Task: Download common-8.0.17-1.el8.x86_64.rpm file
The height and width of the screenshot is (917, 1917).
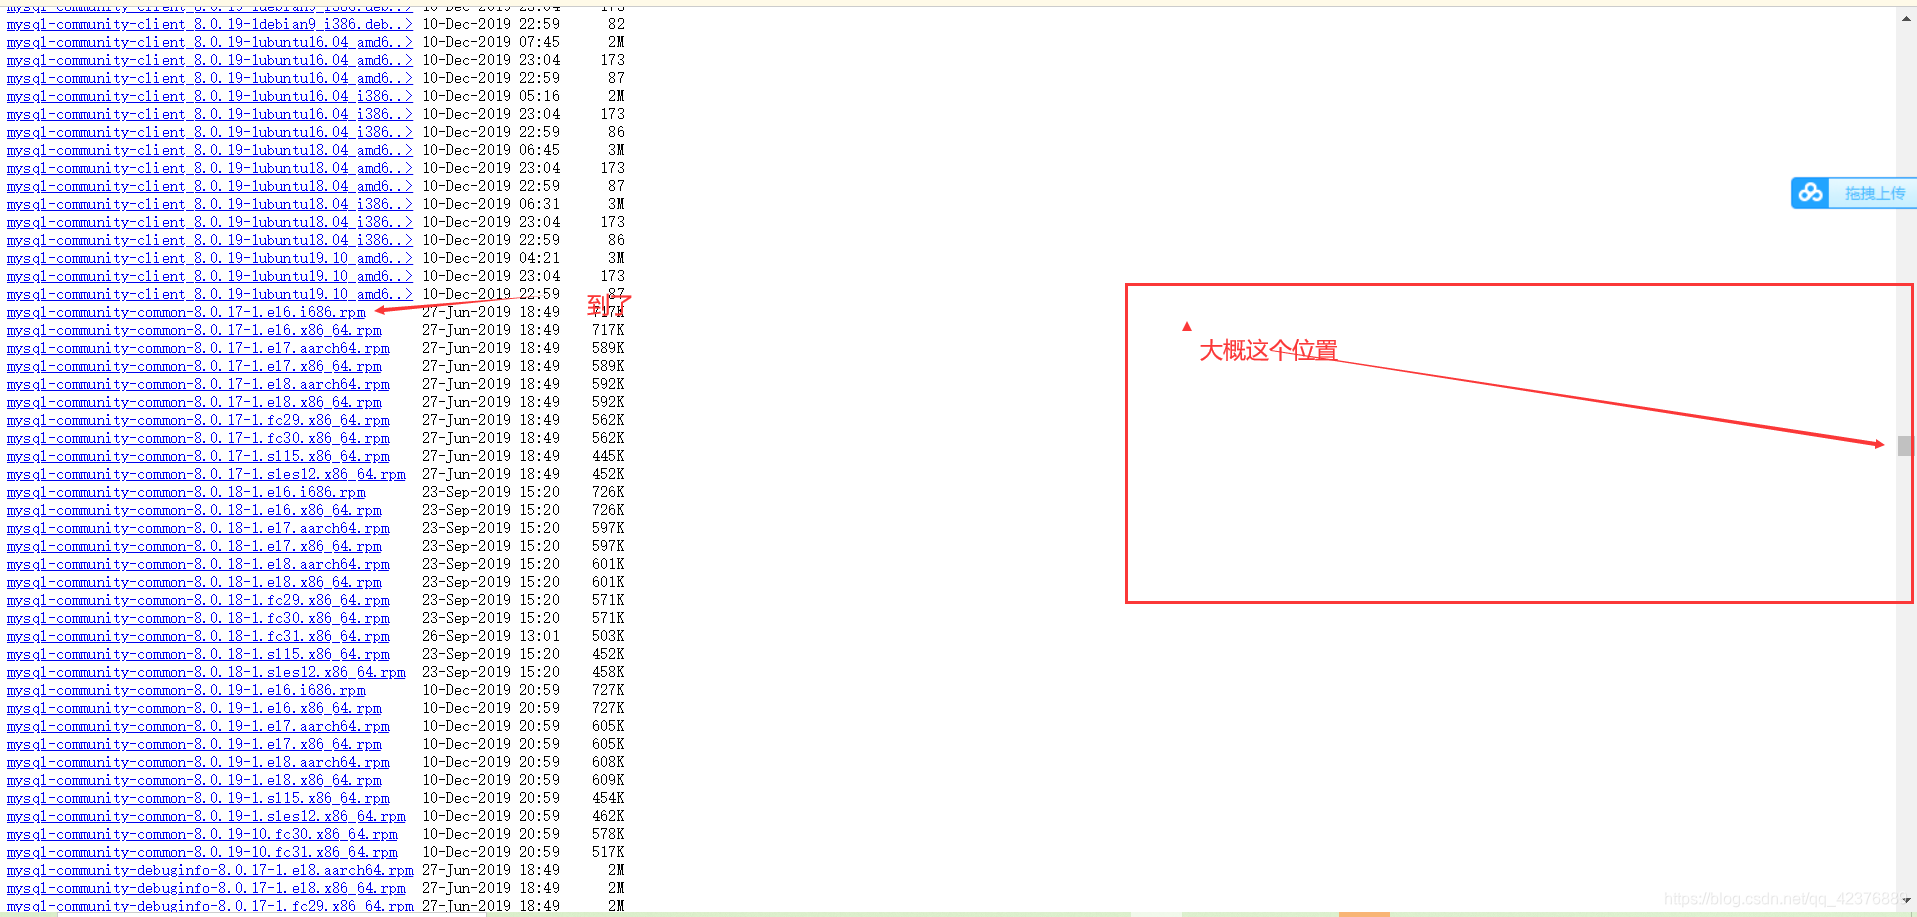Action: click(194, 402)
